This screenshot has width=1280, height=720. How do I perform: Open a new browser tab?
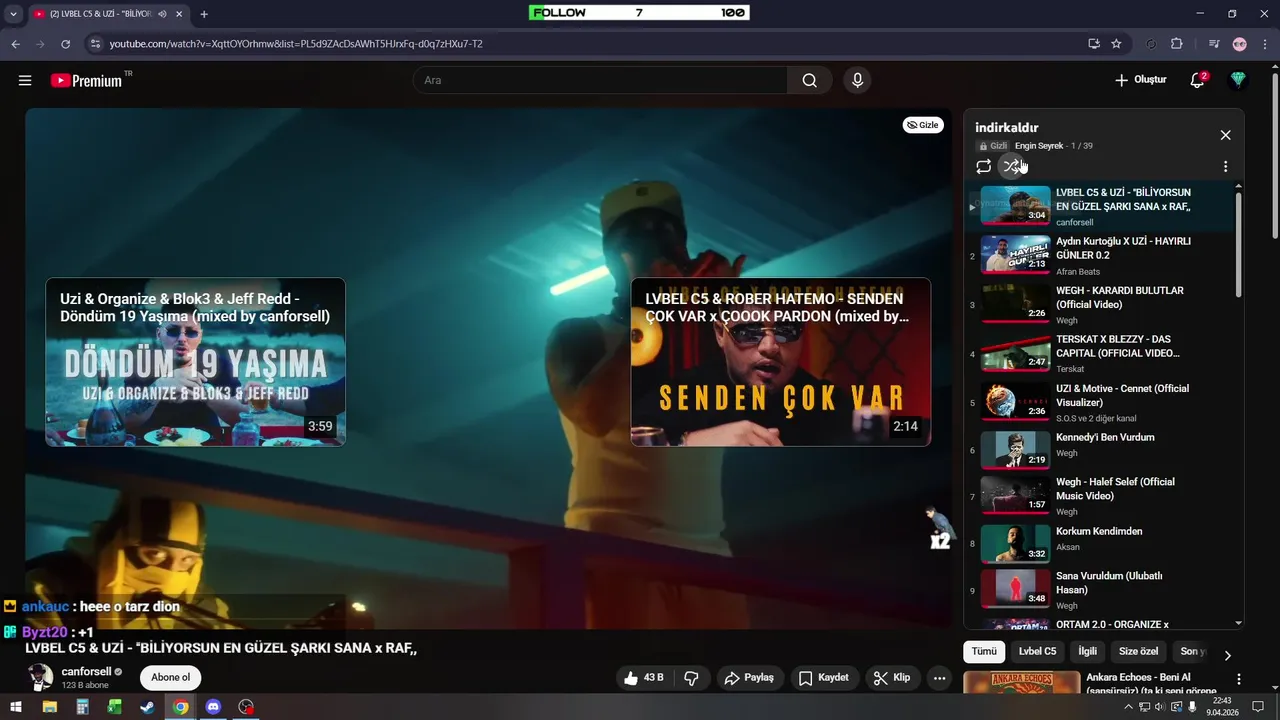click(x=204, y=14)
